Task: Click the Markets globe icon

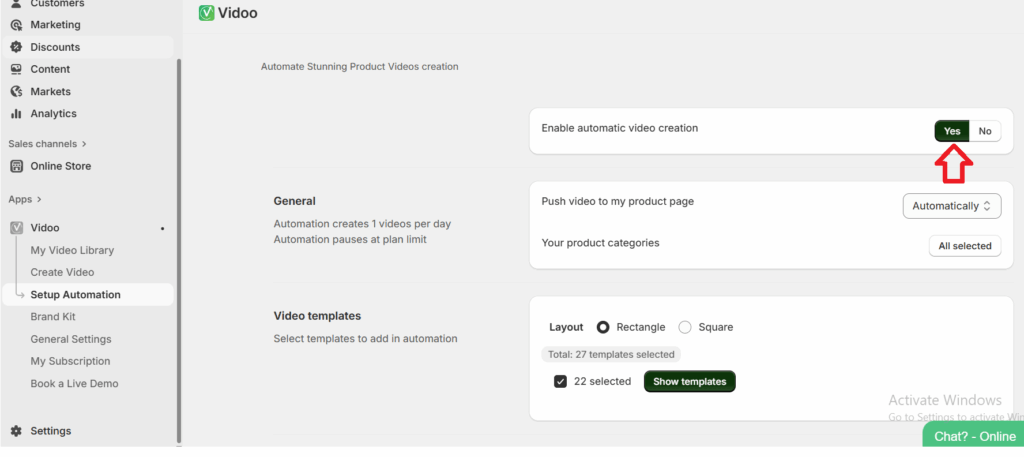Action: (x=16, y=91)
